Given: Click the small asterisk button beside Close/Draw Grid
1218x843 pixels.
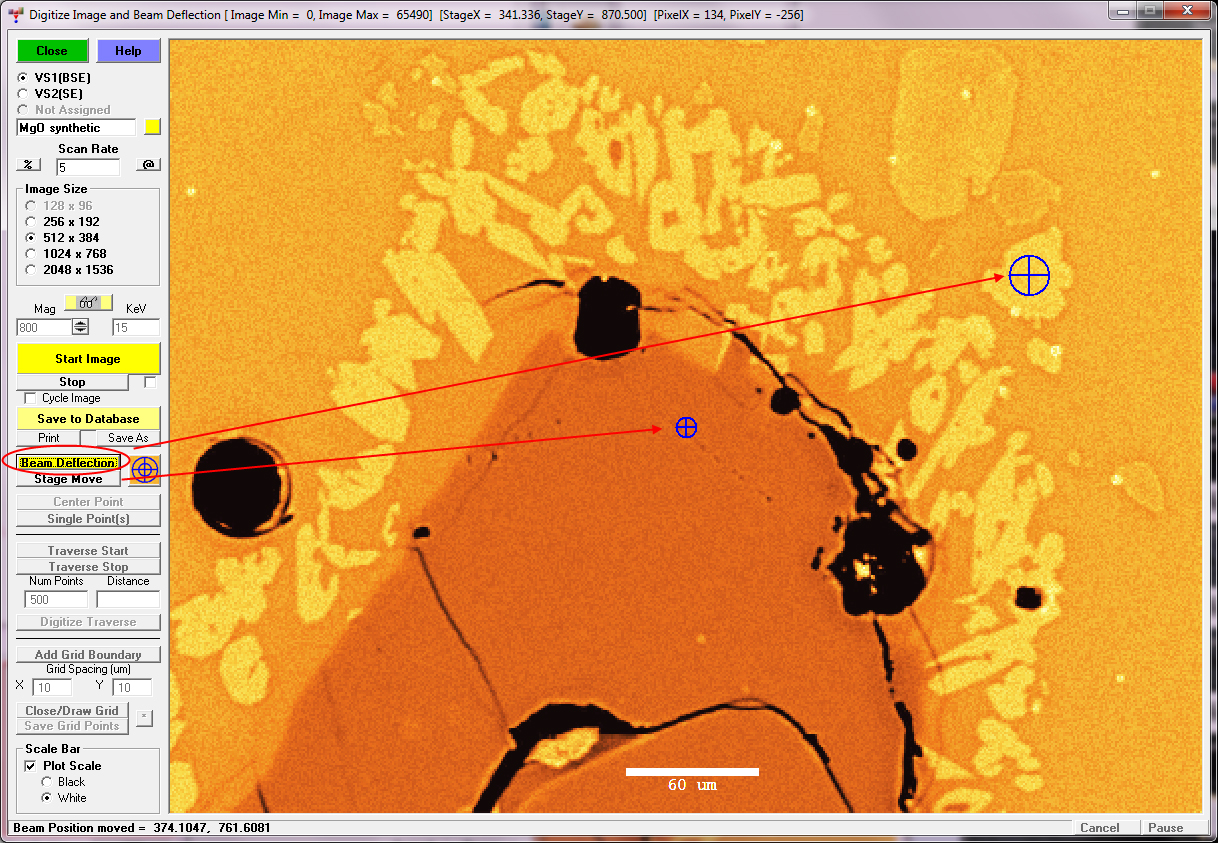Looking at the screenshot, I should click(x=144, y=717).
